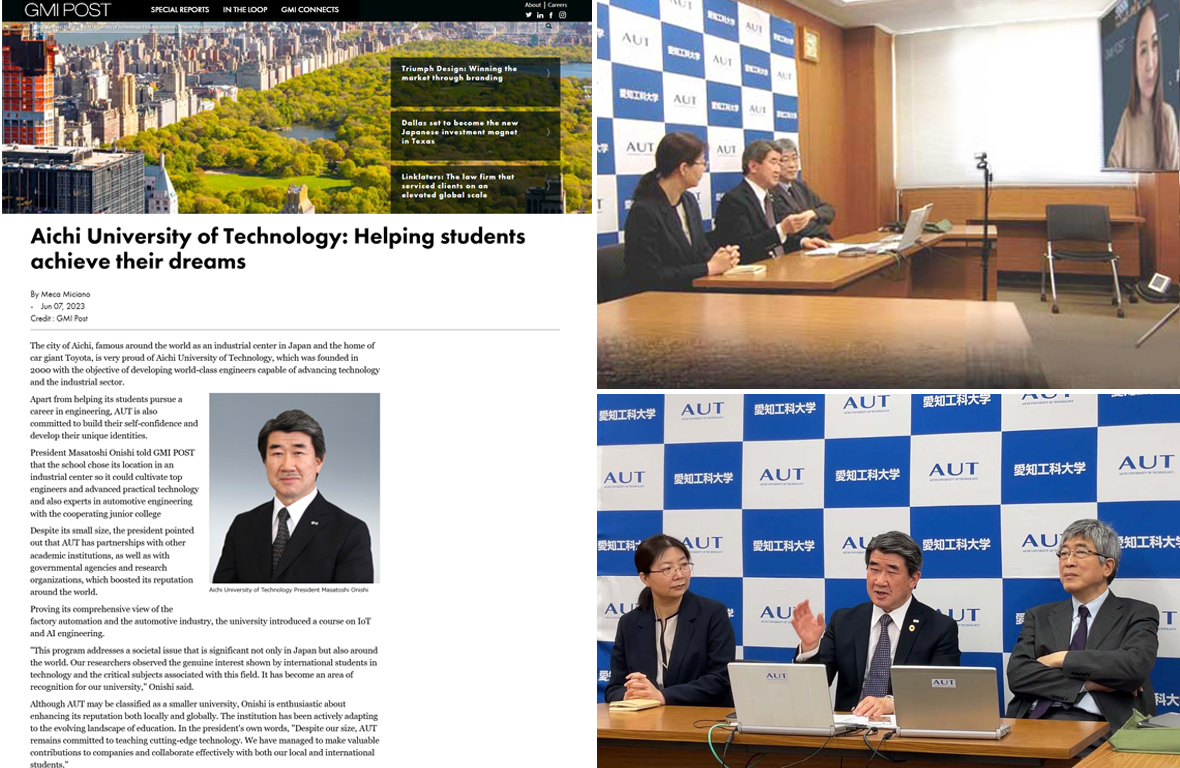1180x768 pixels.
Task: Open the Dallas Japanese investment article card
Action: point(475,135)
